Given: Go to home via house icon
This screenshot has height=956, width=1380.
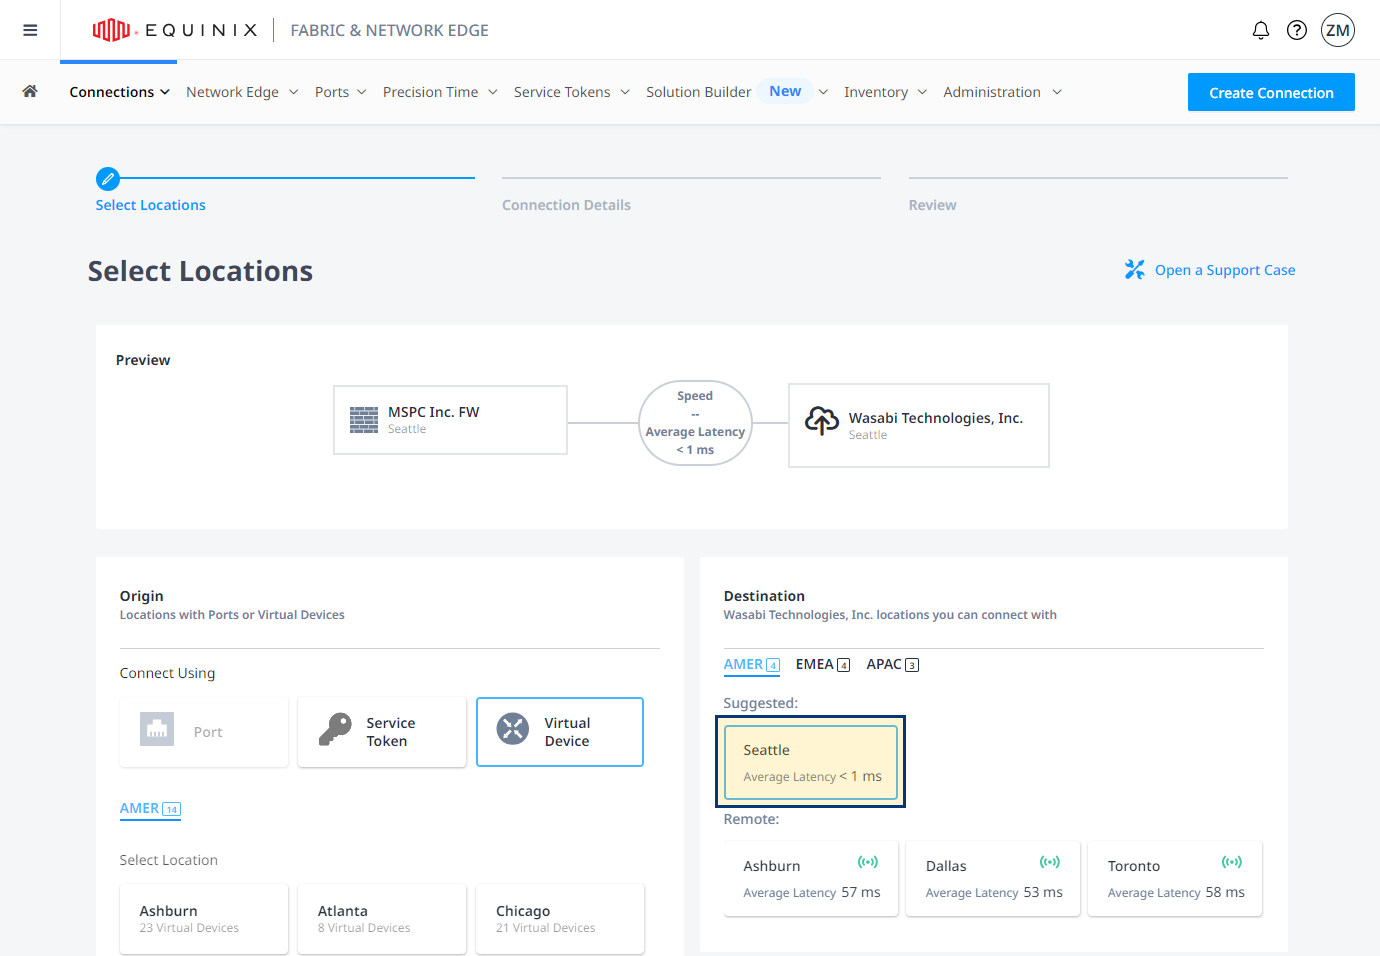Looking at the screenshot, I should coord(30,91).
